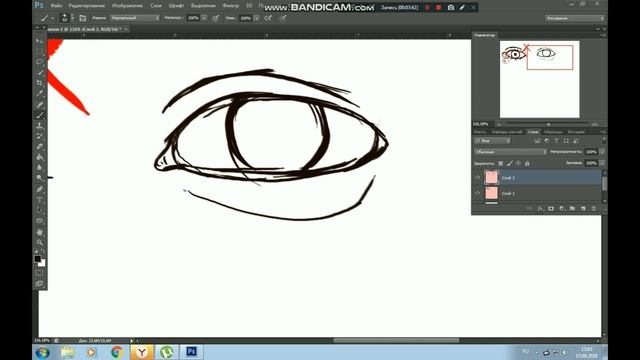Screen dimensions: 640x360
Task: Open the brush blend mode dropdown
Action: [135, 18]
